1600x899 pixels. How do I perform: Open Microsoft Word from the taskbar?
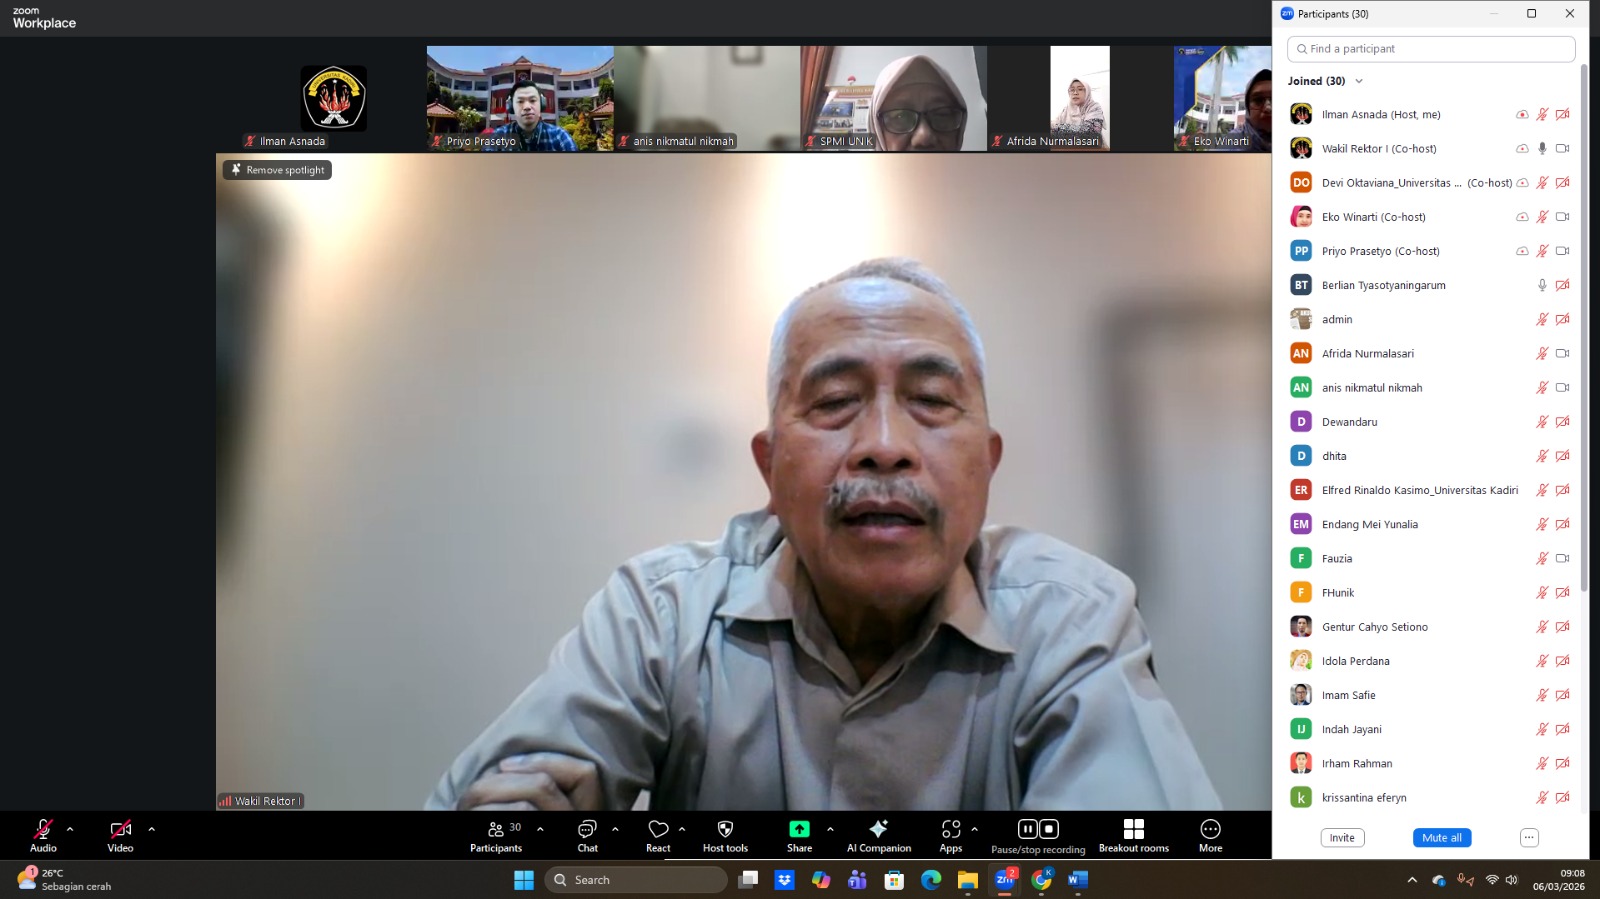(x=1077, y=880)
